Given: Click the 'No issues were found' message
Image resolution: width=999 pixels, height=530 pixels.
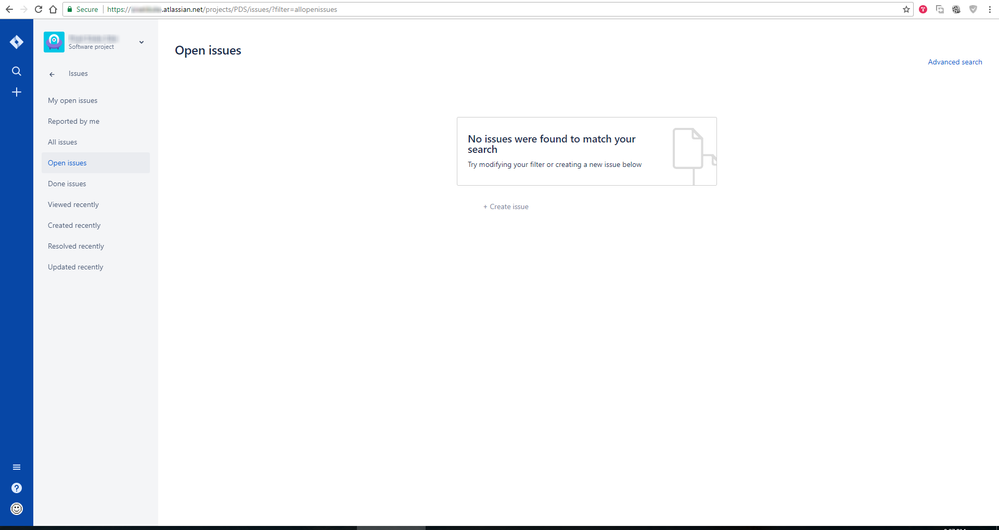Looking at the screenshot, I should [x=552, y=144].
